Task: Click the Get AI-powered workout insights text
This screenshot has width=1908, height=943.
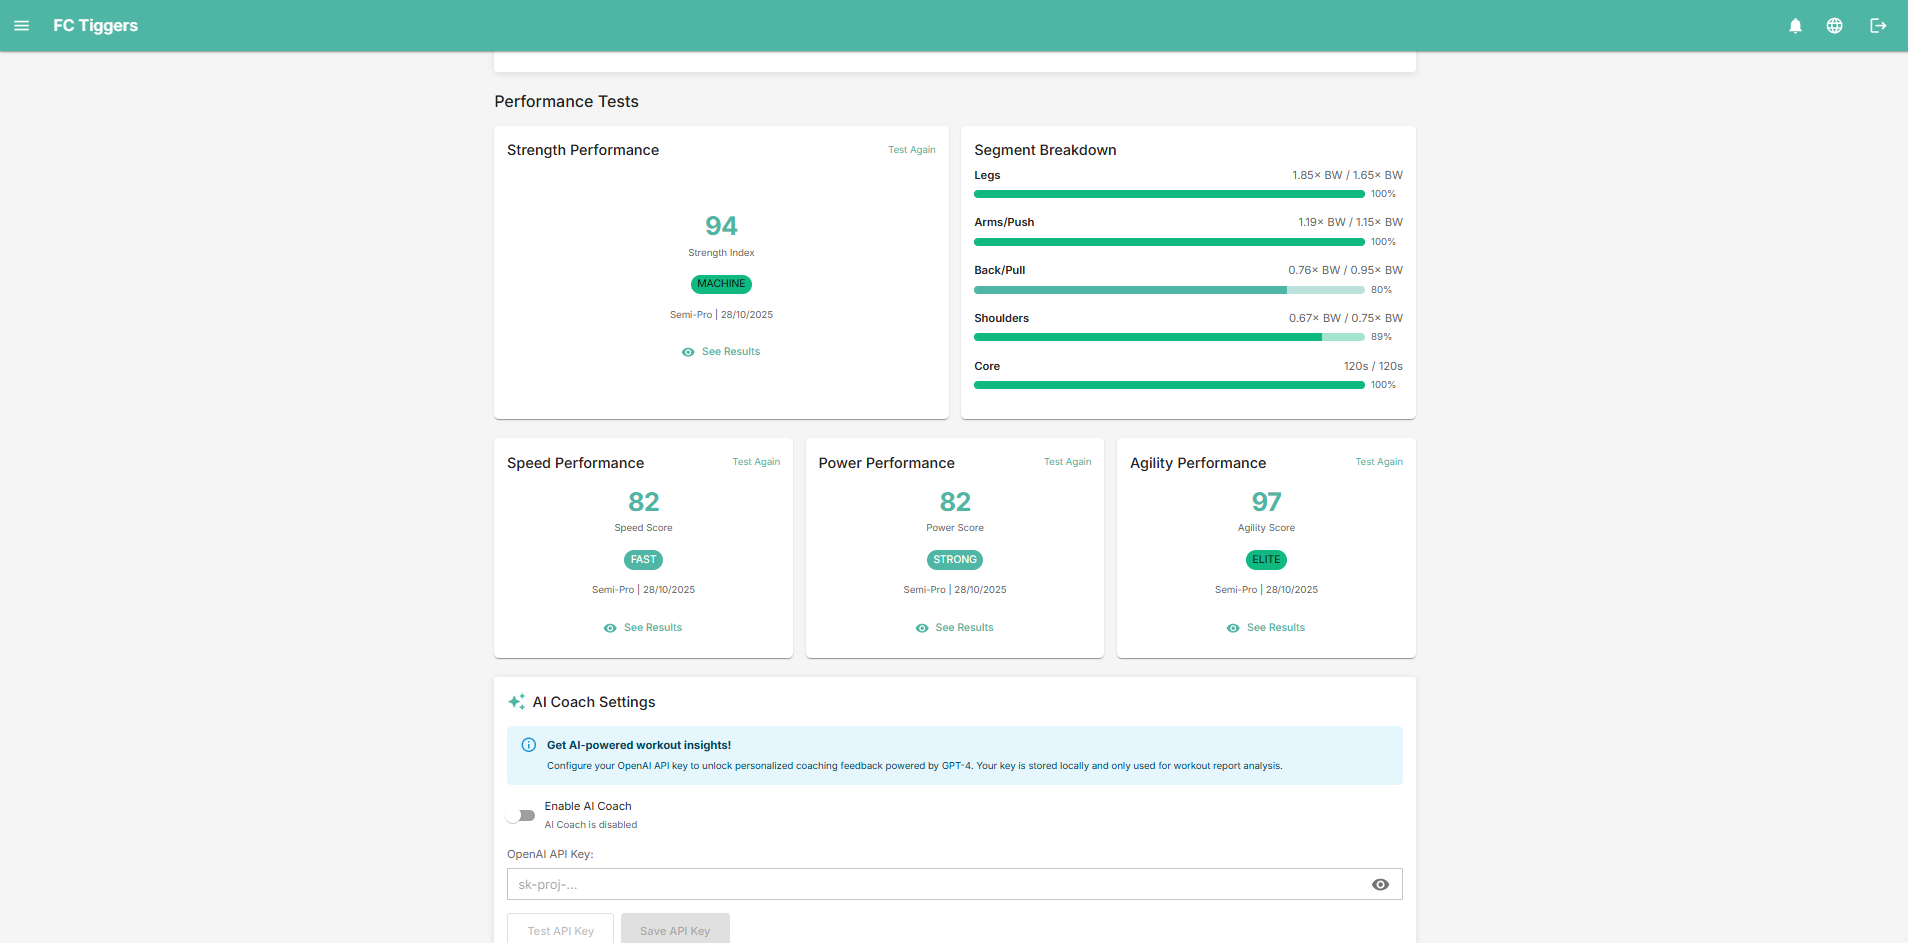Action: pyautogui.click(x=639, y=745)
